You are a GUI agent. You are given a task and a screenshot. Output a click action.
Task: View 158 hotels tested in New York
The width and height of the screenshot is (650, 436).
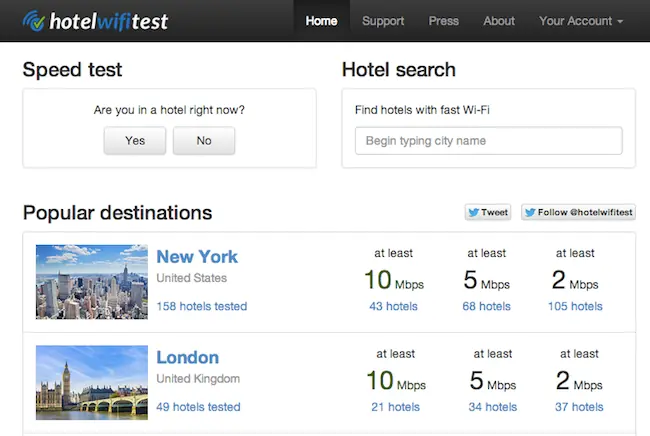click(201, 306)
